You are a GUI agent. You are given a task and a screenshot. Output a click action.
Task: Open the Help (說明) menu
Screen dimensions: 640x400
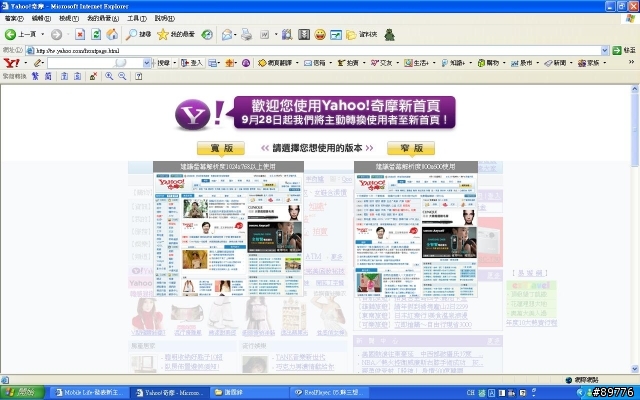point(164,18)
